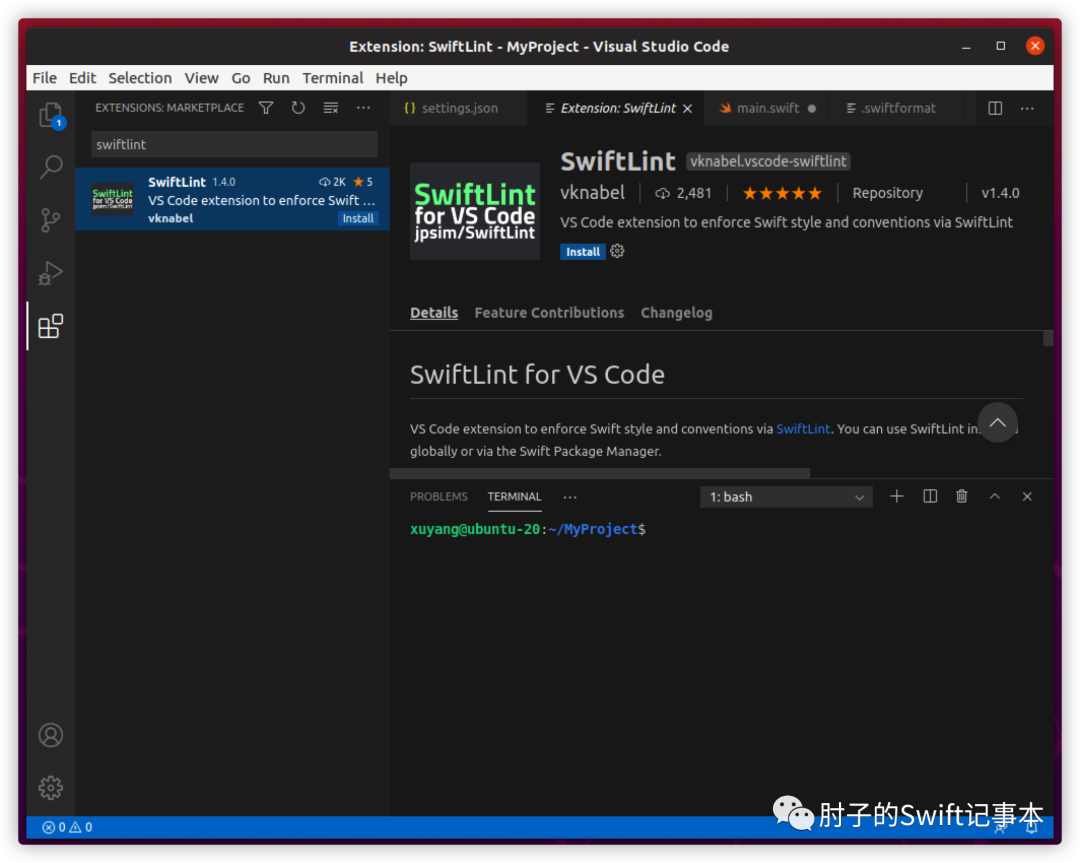Select the SwiftLint result in extensions list
Screen dimensions: 1080x863
[233, 199]
